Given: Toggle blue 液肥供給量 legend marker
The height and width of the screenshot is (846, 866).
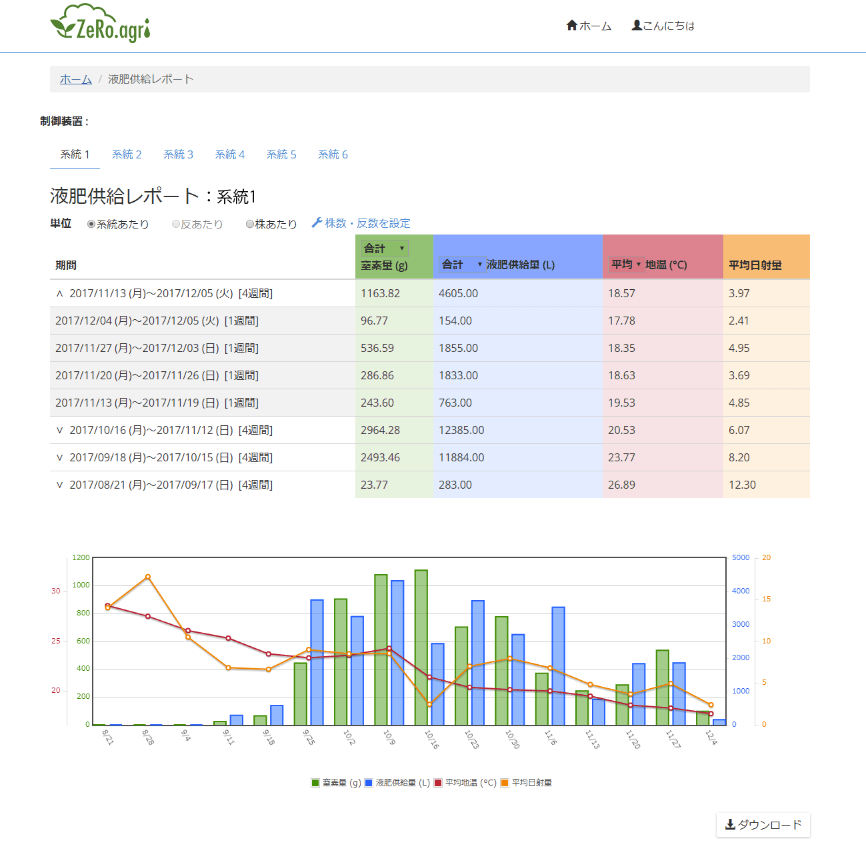Looking at the screenshot, I should [369, 783].
